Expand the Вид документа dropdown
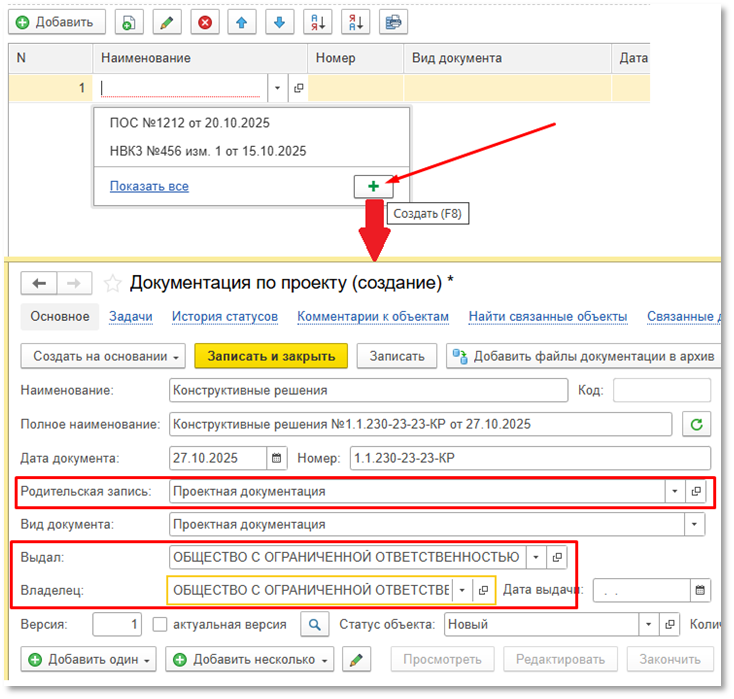This screenshot has height=699, width=734. point(693,524)
